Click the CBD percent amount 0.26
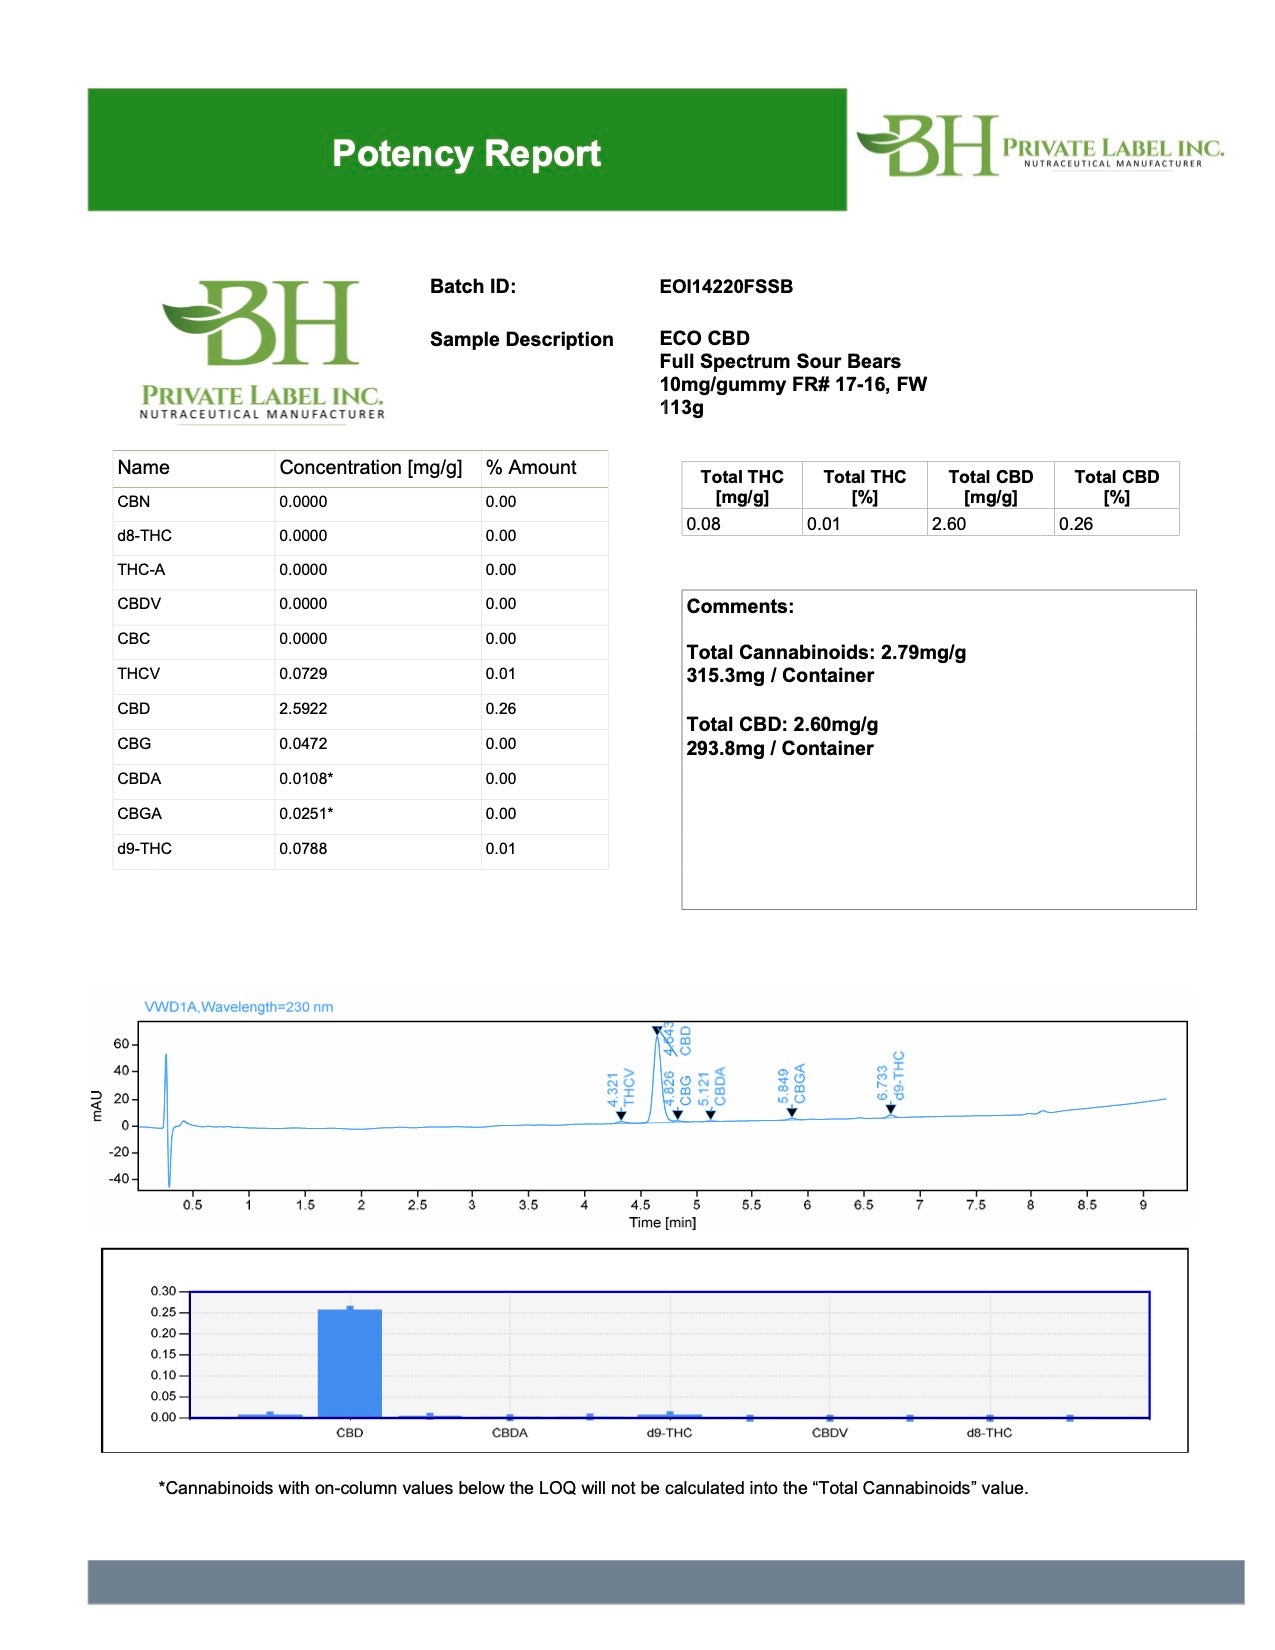 [x=501, y=709]
